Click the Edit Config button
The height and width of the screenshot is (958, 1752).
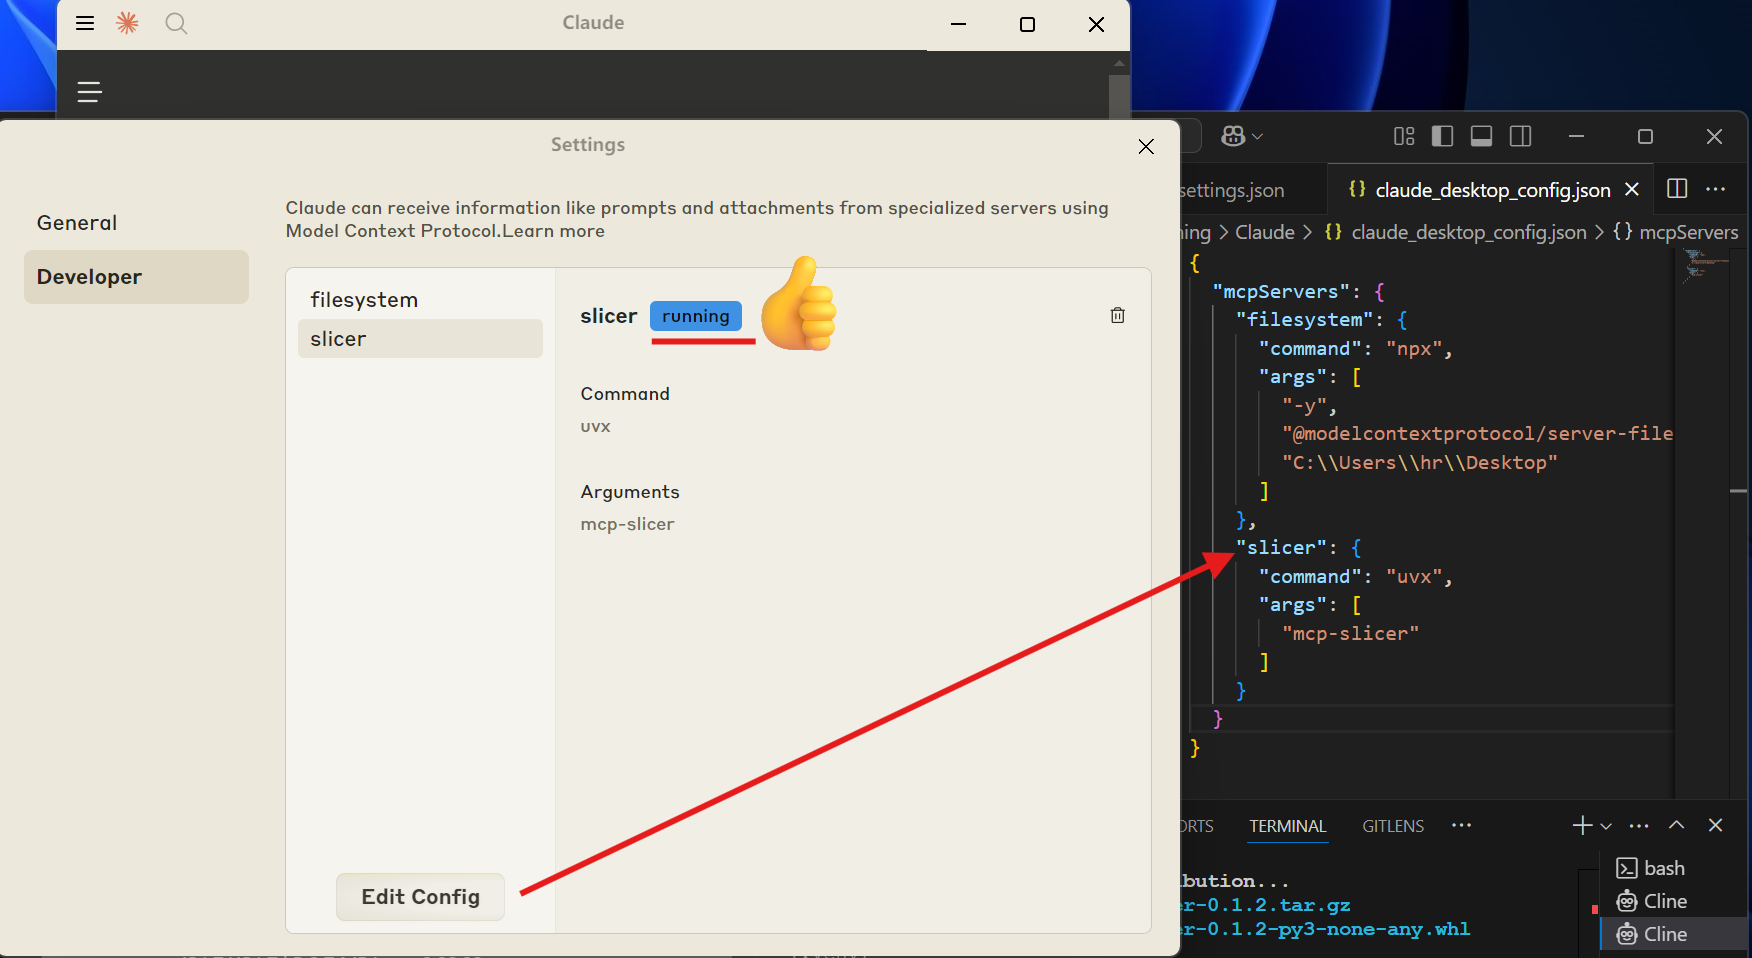[x=420, y=897]
